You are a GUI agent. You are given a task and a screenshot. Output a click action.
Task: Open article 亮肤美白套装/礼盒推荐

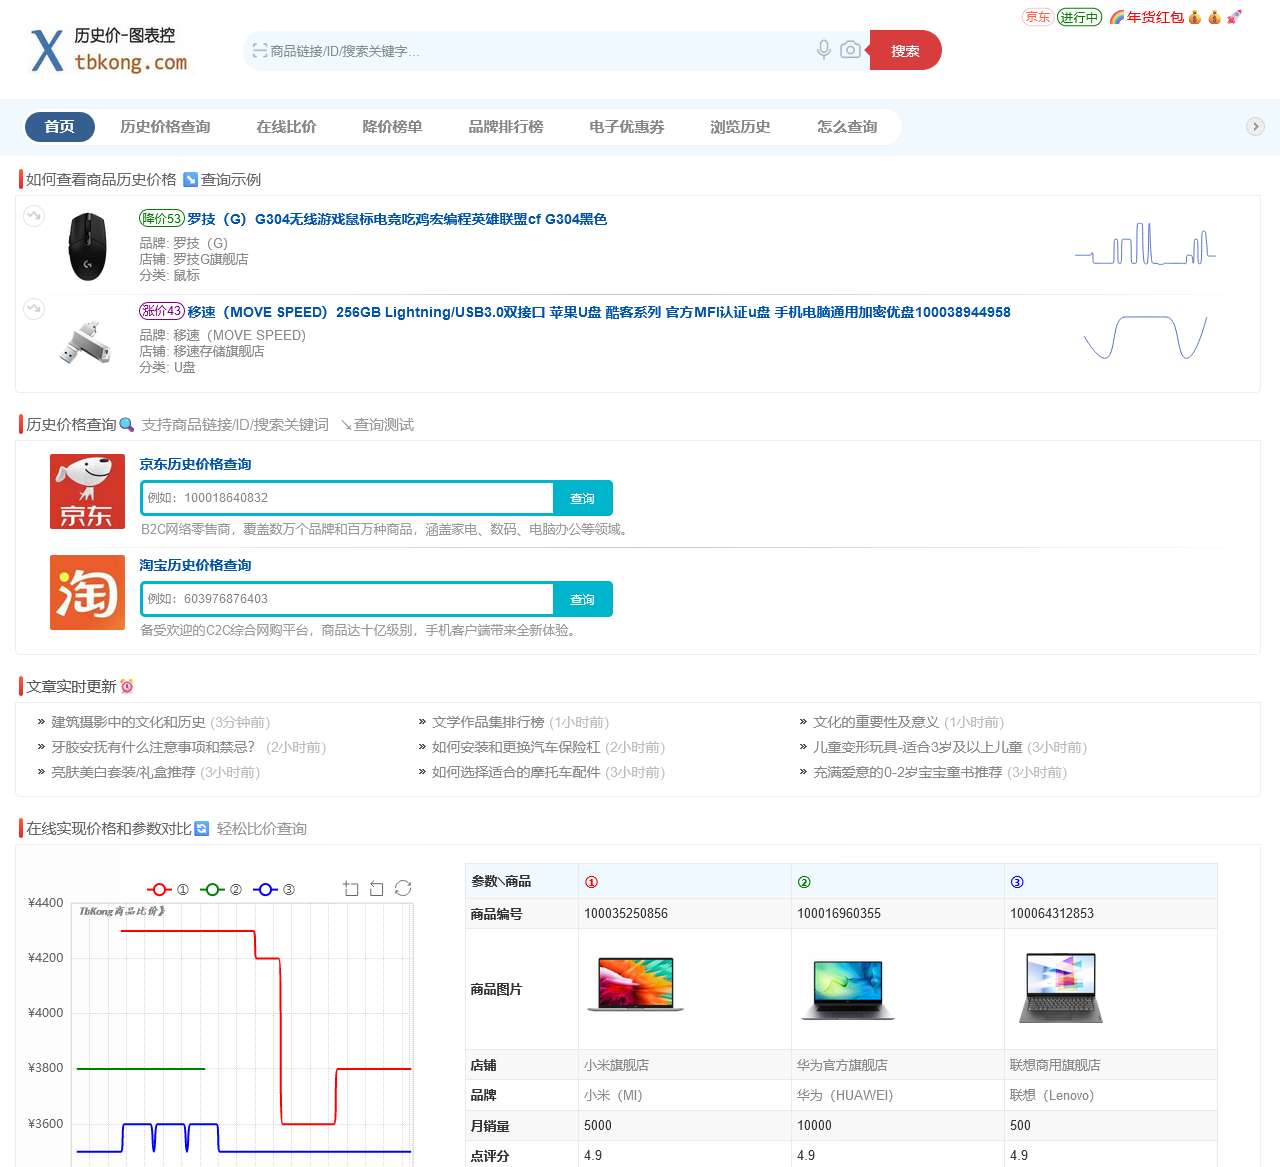coord(123,772)
